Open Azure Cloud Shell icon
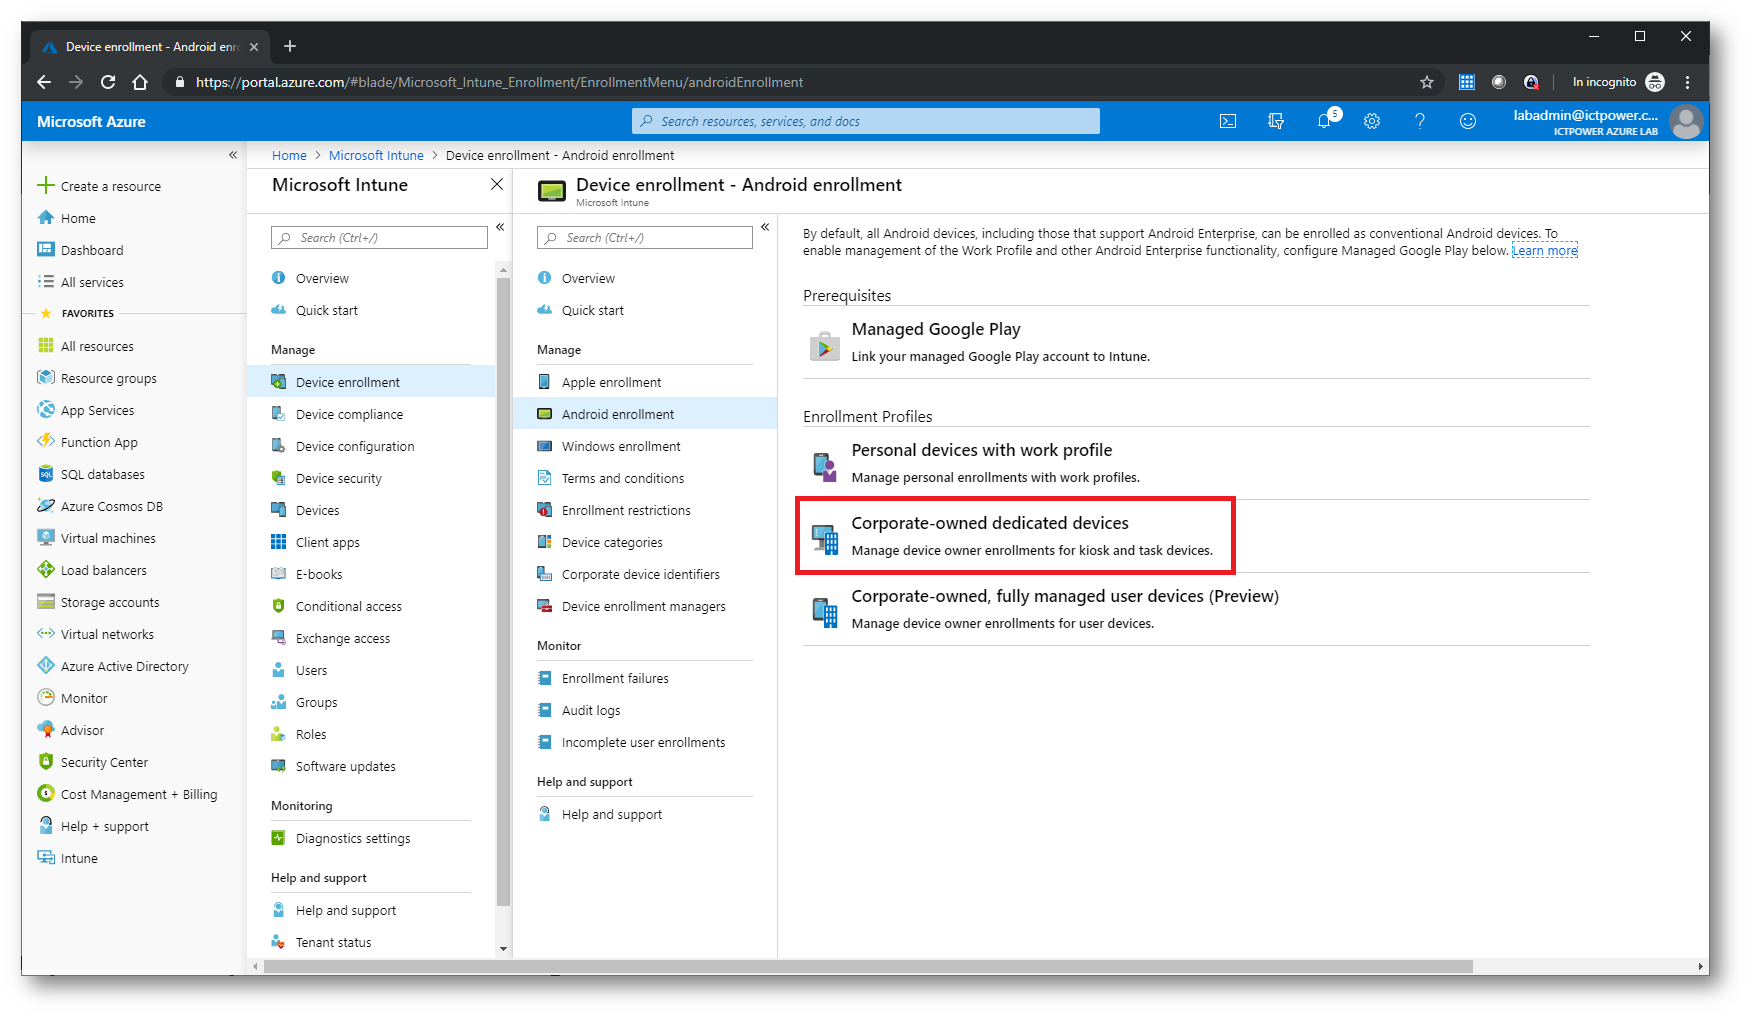 click(x=1228, y=121)
